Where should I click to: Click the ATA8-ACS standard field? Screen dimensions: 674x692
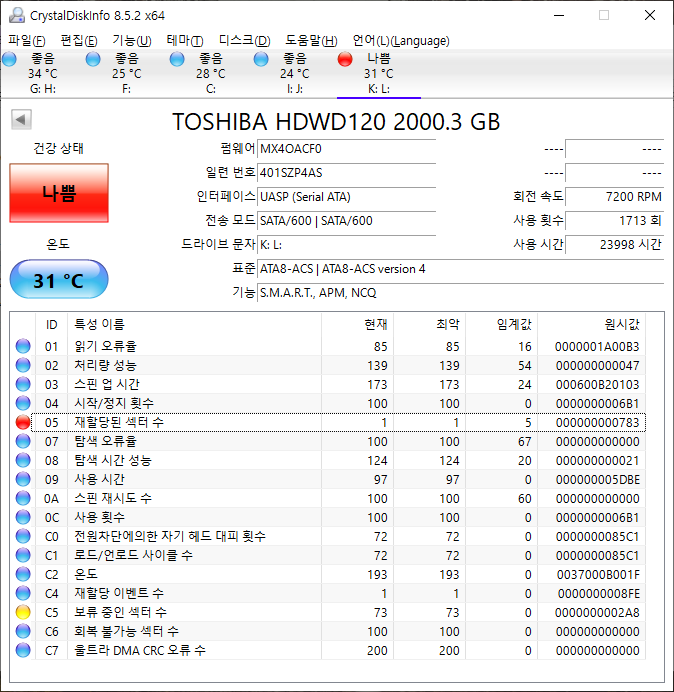point(460,269)
